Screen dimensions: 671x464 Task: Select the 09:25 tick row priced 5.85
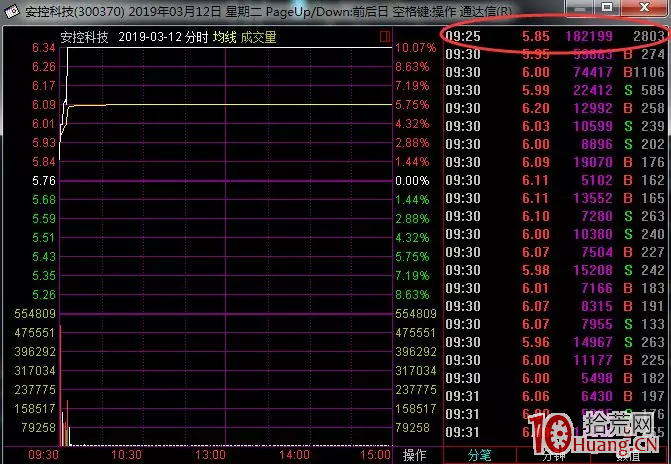click(555, 36)
